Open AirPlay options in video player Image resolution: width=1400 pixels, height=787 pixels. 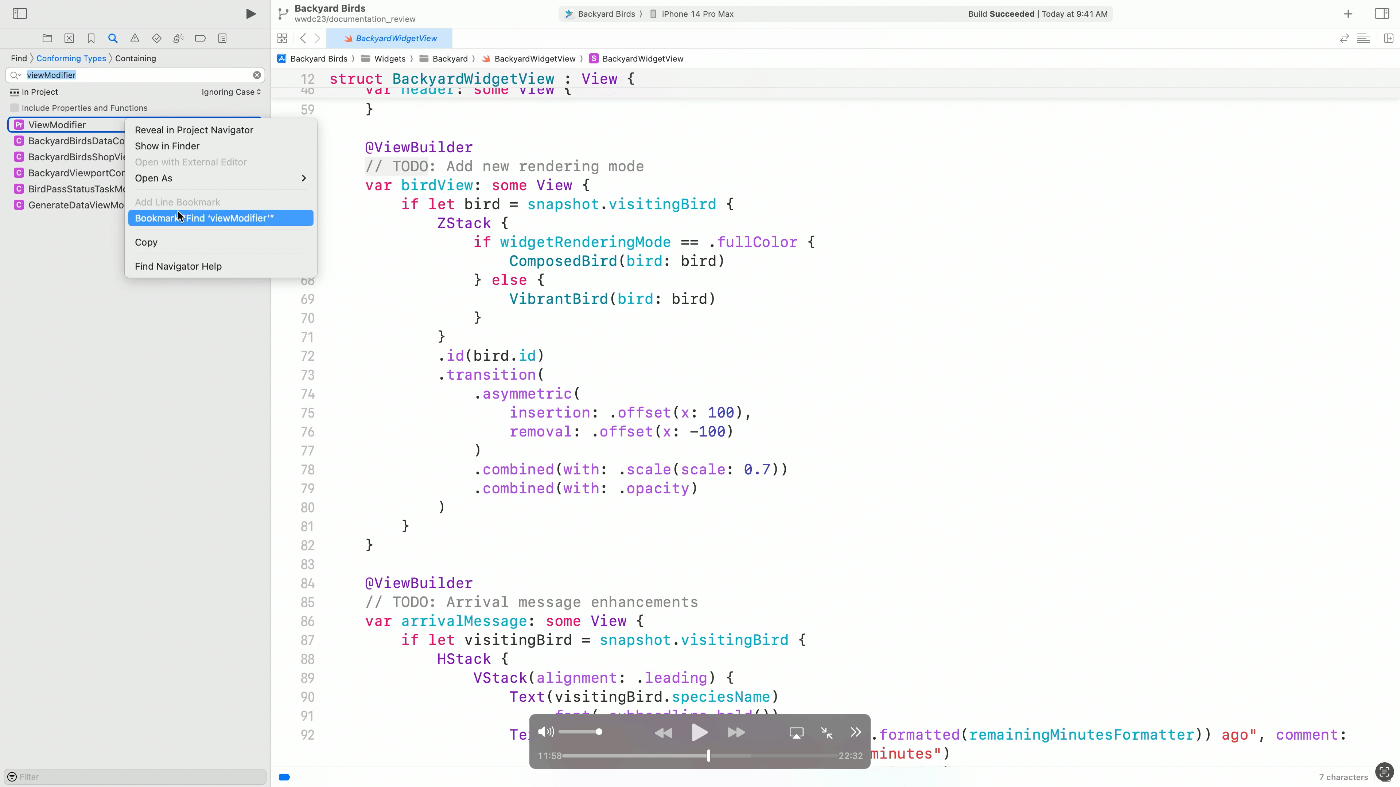(796, 733)
